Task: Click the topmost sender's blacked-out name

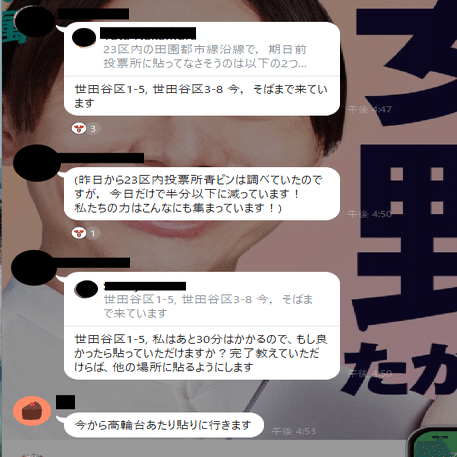Action: tap(93, 14)
